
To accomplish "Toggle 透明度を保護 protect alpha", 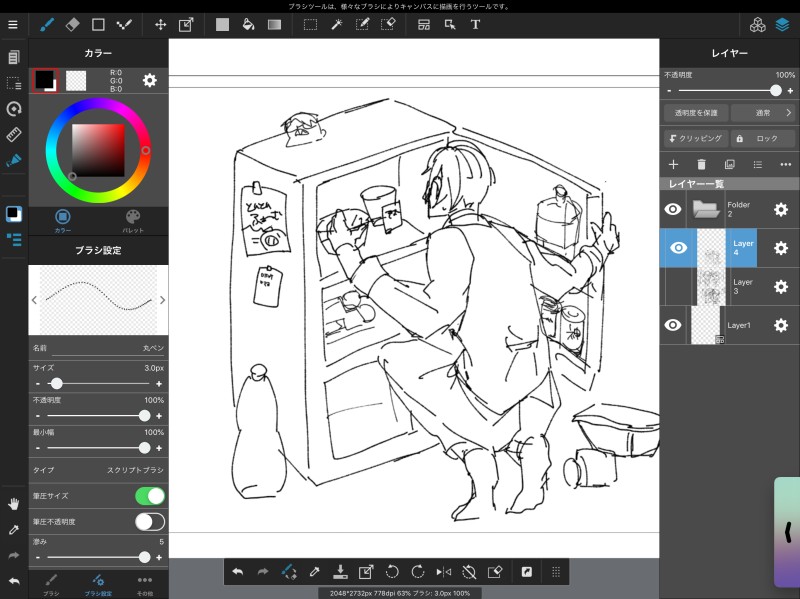I will (696, 113).
